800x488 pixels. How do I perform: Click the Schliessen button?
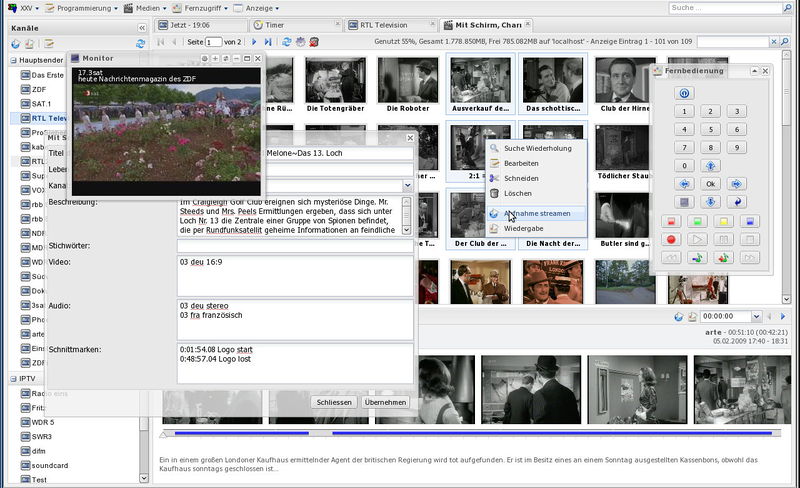pyautogui.click(x=333, y=401)
